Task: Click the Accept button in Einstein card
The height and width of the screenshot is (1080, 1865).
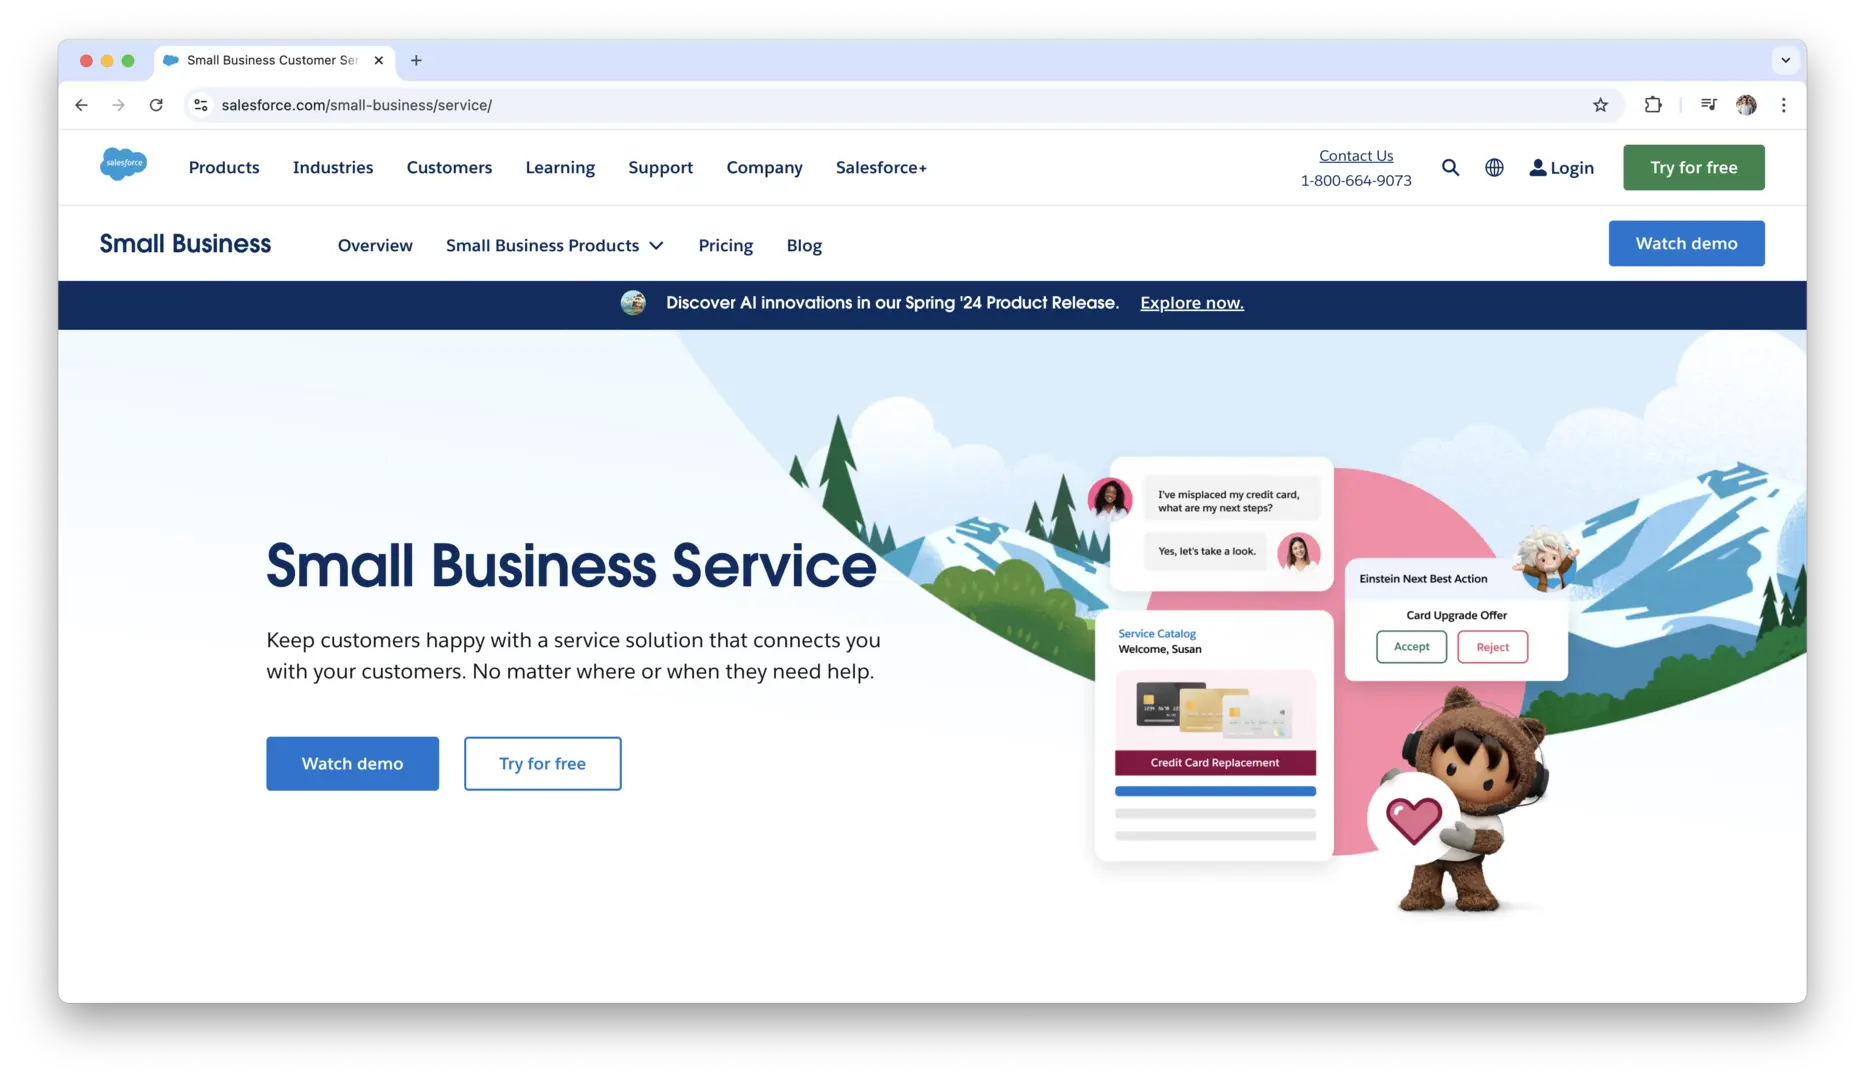Action: pyautogui.click(x=1411, y=647)
